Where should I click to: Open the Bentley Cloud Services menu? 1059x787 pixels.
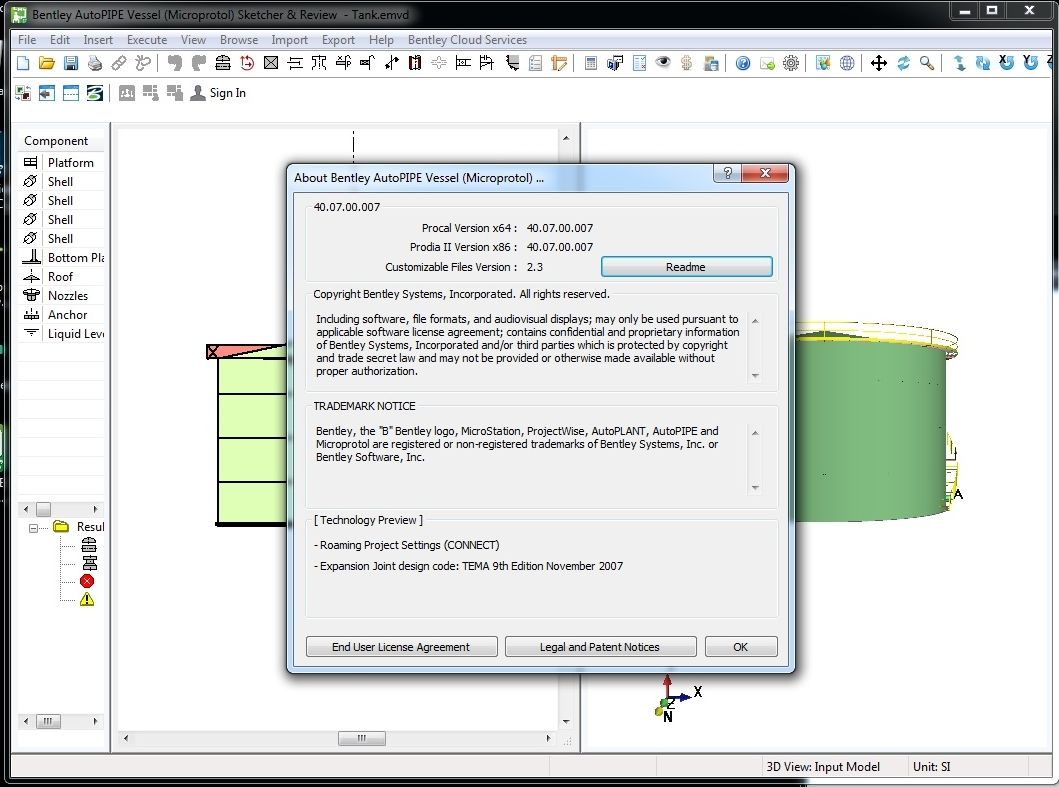click(467, 40)
